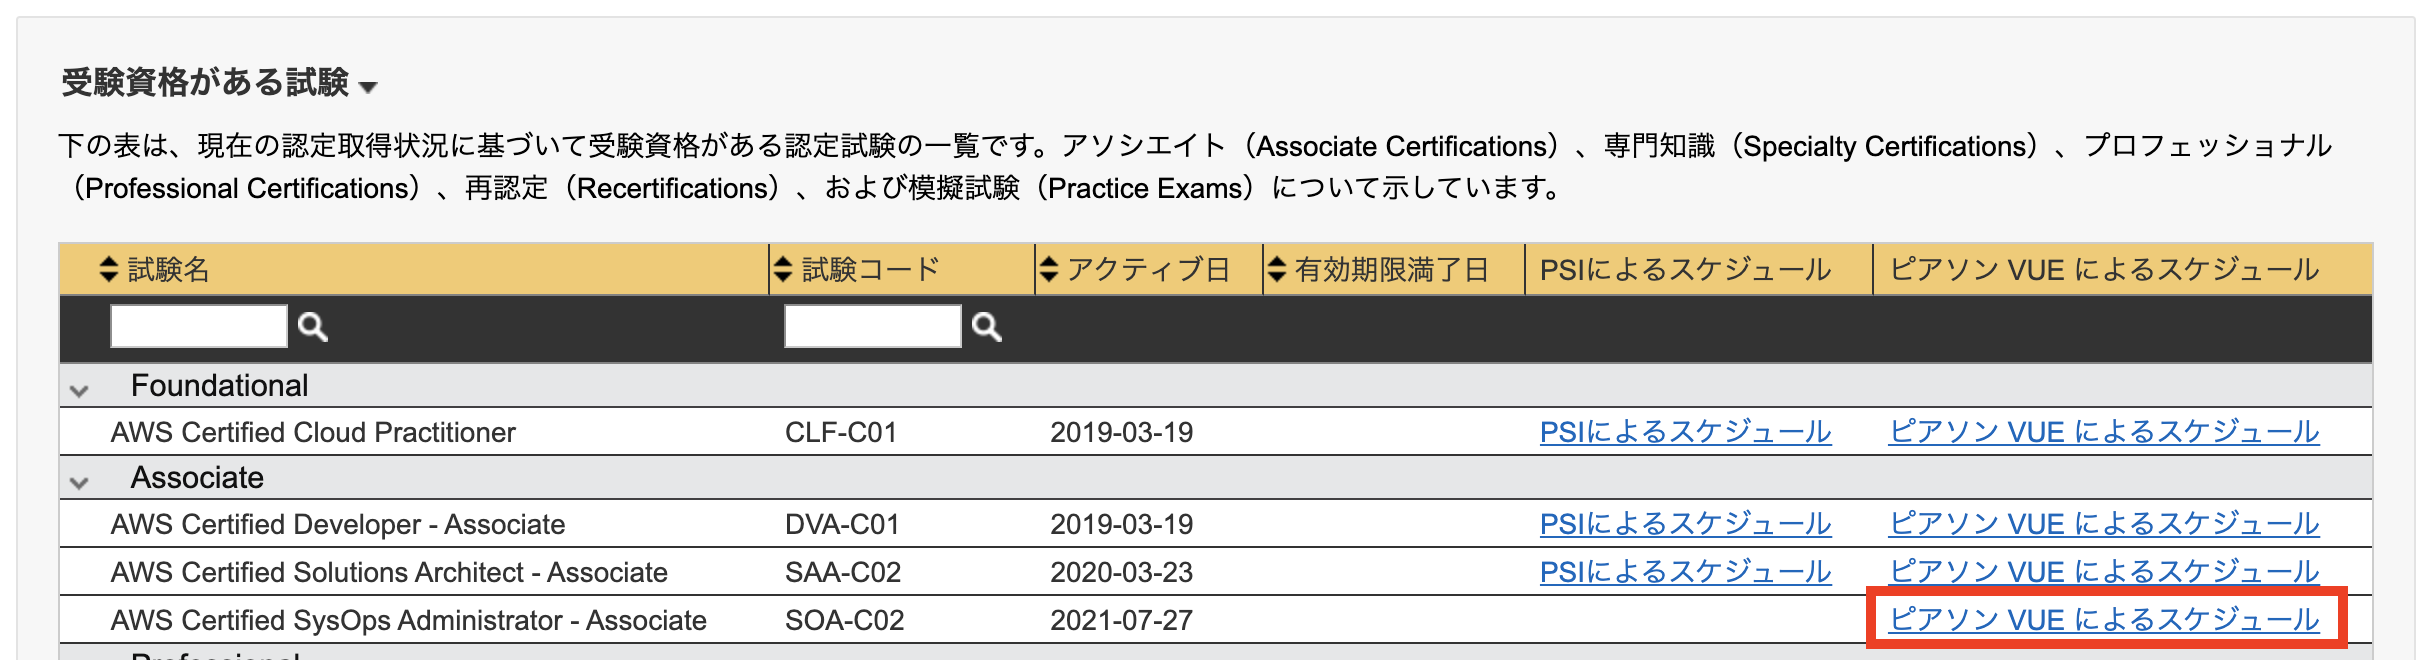Select the AWS Certified SysOps Administrator - Associate name
The height and width of the screenshot is (660, 2436).
pyautogui.click(x=408, y=620)
